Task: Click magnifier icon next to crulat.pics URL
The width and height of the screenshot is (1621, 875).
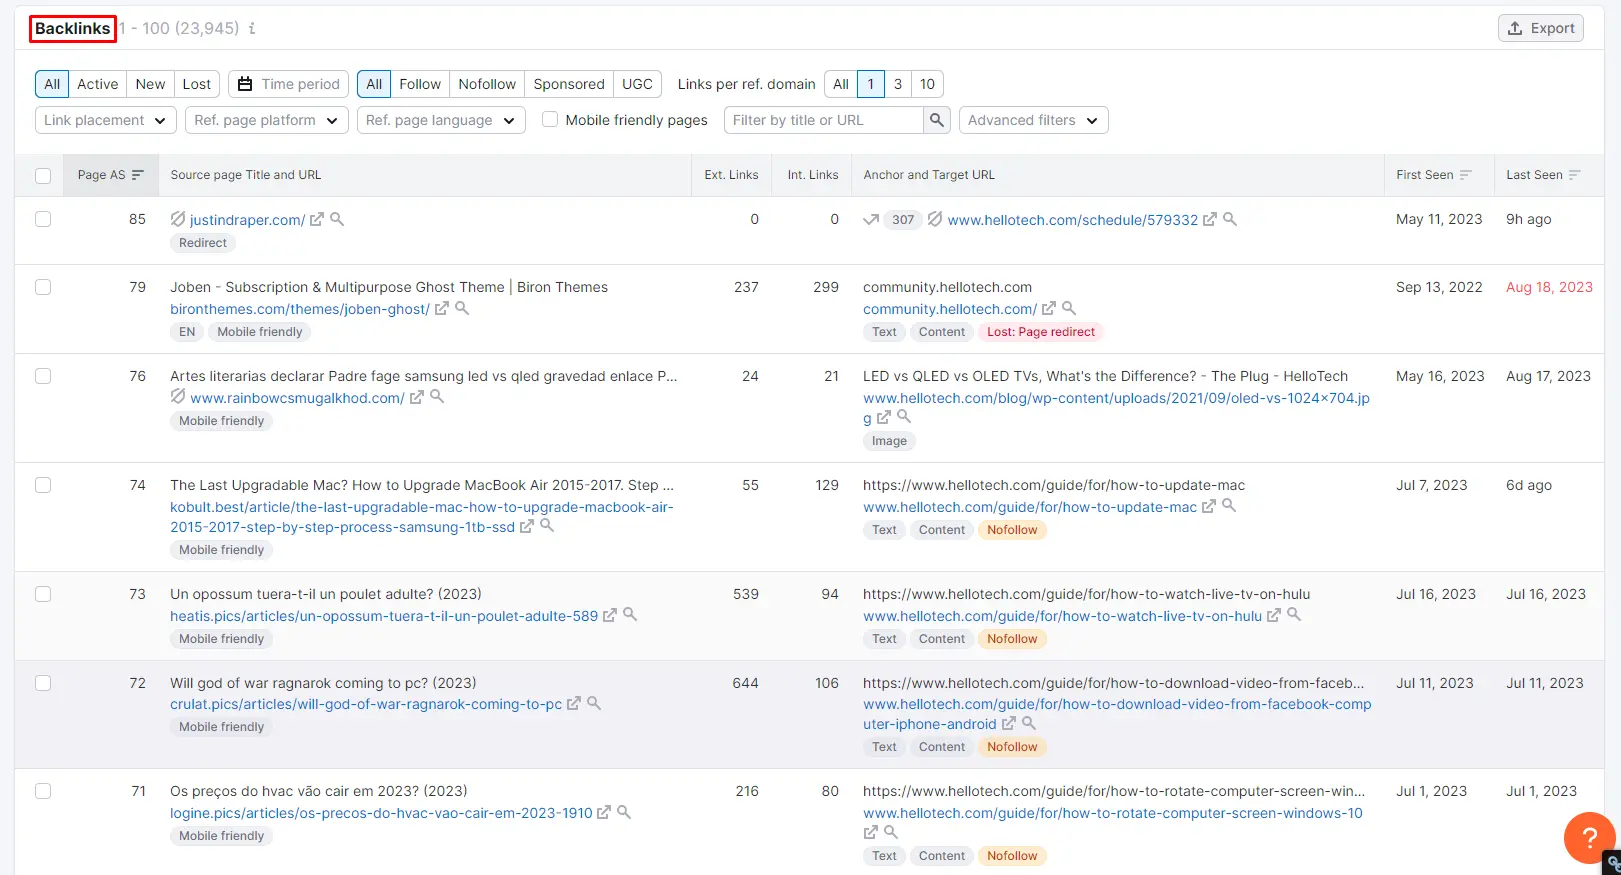Action: (x=594, y=703)
